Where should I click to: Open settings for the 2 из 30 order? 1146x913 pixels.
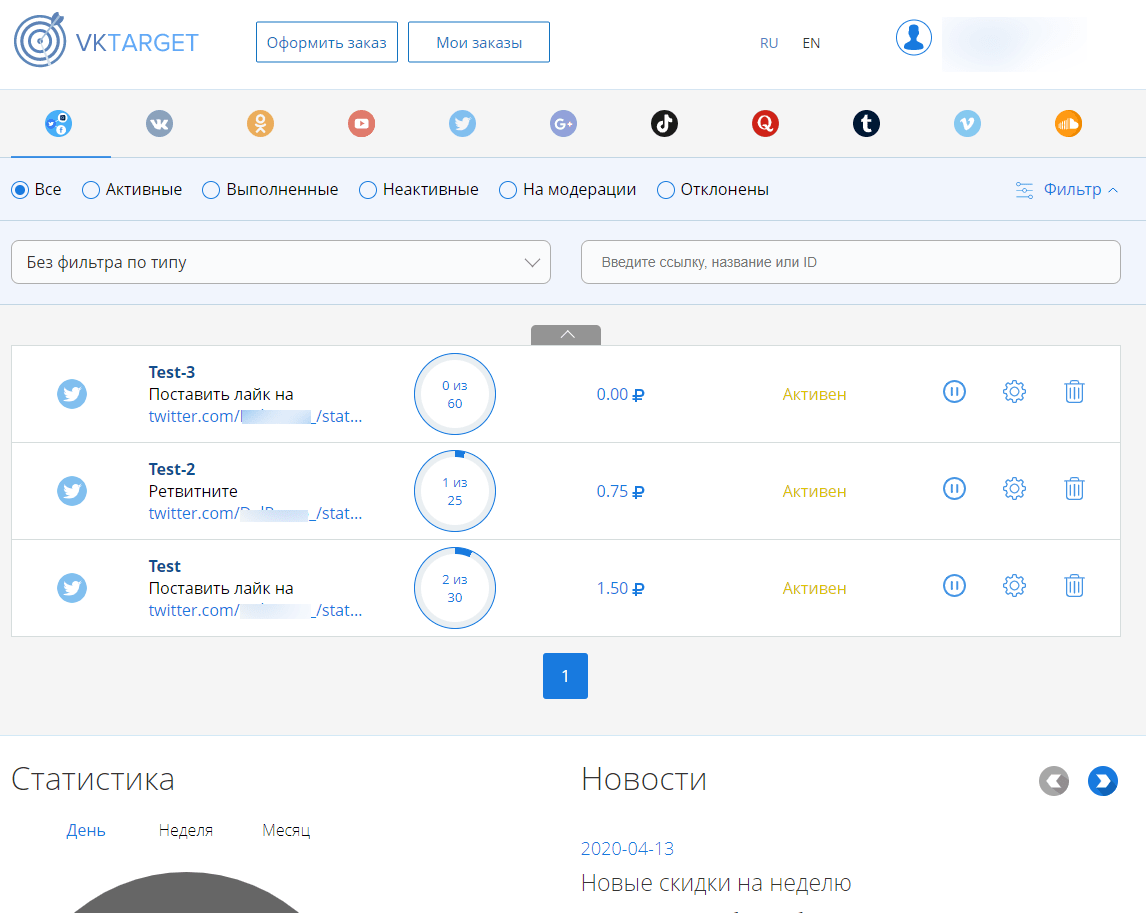(x=1014, y=586)
